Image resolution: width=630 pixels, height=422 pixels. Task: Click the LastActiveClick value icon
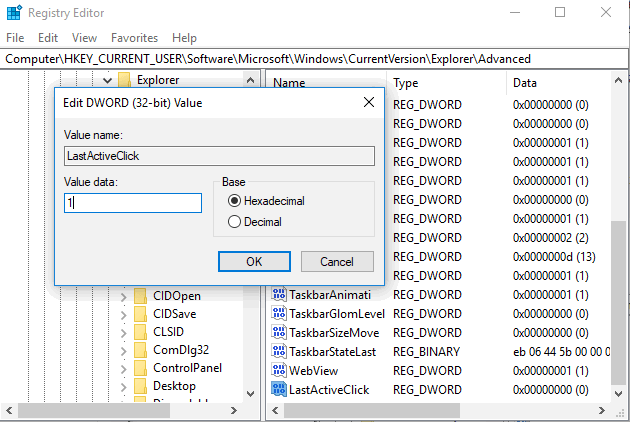(x=278, y=389)
